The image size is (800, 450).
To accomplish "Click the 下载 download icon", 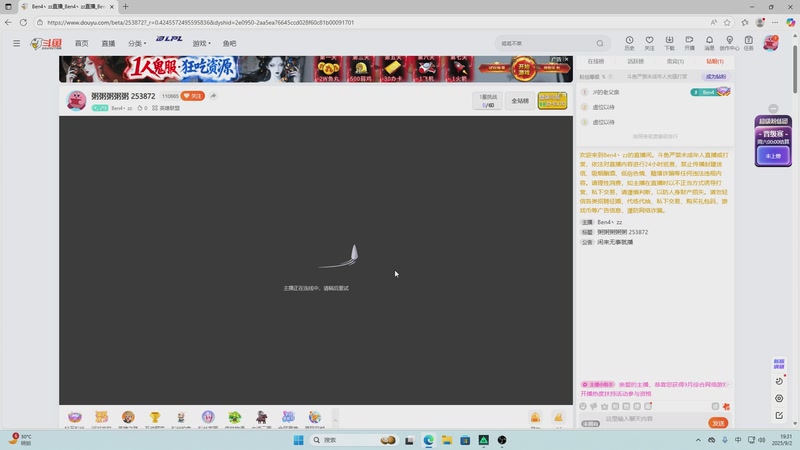I will [x=669, y=43].
